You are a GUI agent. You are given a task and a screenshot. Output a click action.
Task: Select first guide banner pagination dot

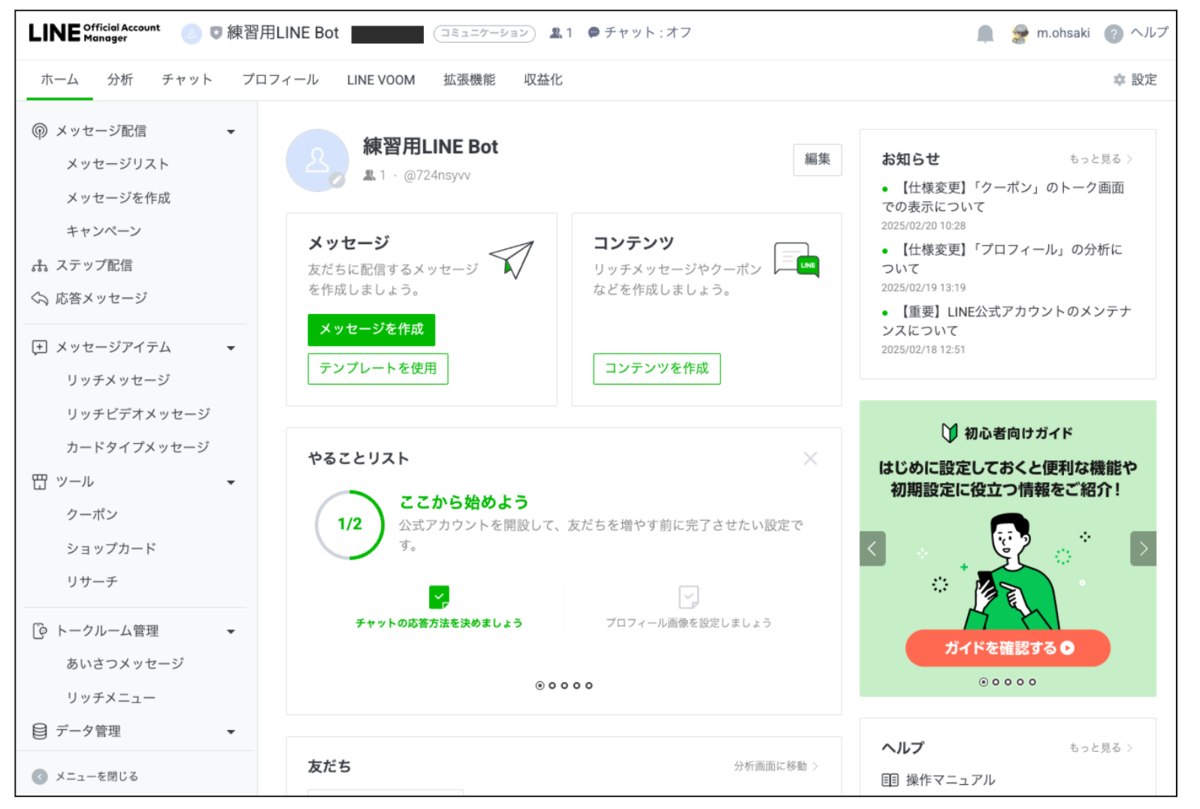coord(983,682)
